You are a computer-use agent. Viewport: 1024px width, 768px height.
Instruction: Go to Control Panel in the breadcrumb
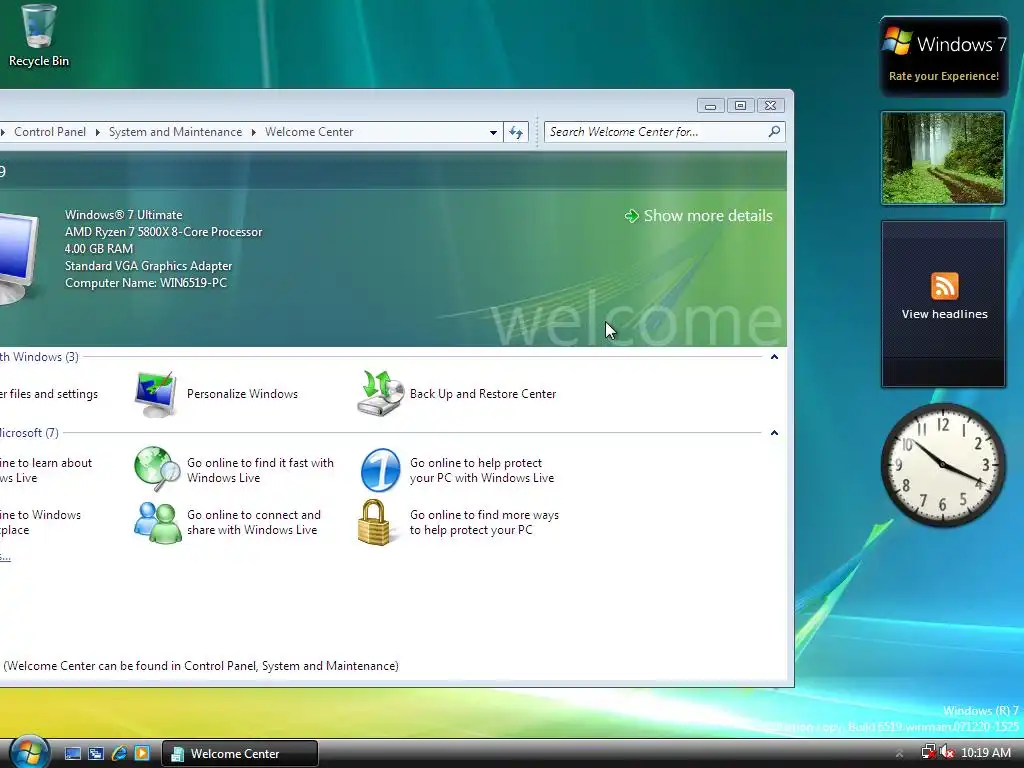coord(50,132)
